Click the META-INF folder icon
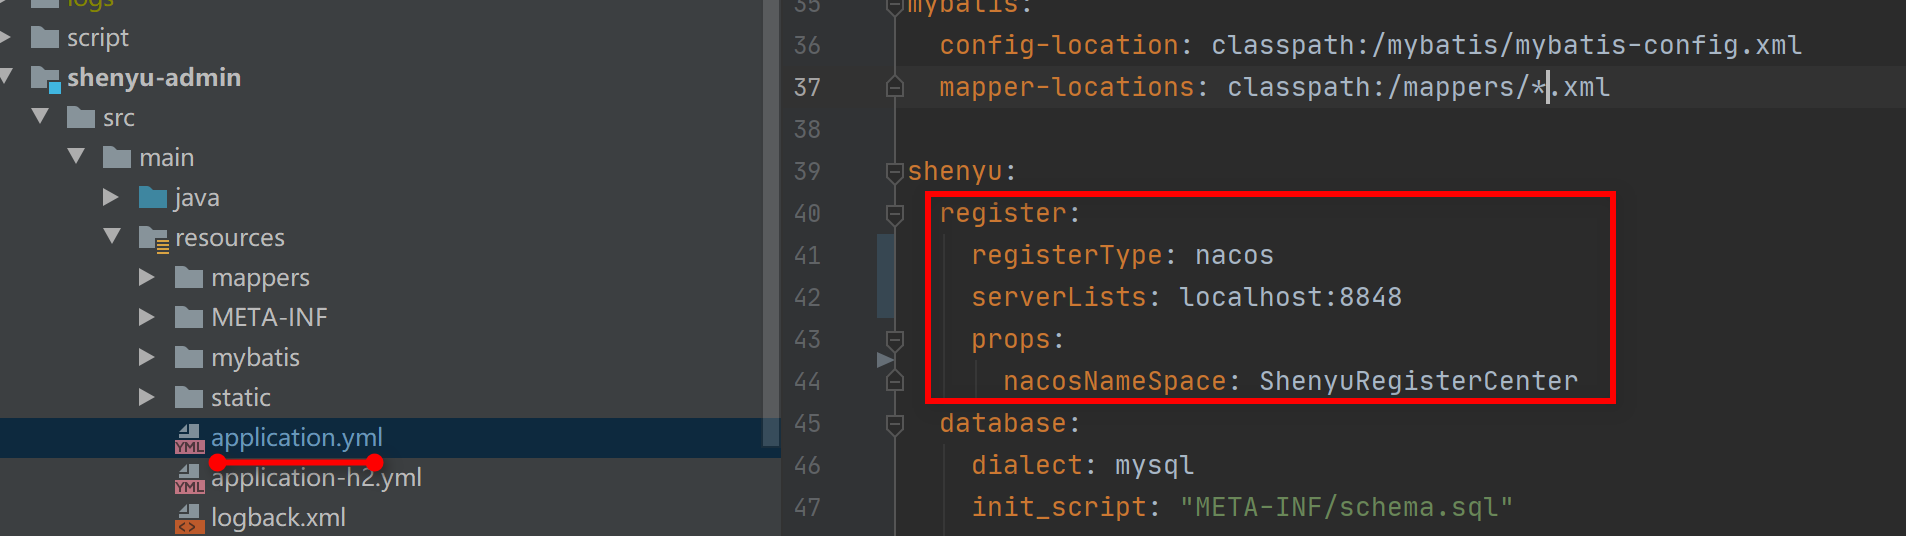Screen dimensions: 1906x536 (189, 318)
